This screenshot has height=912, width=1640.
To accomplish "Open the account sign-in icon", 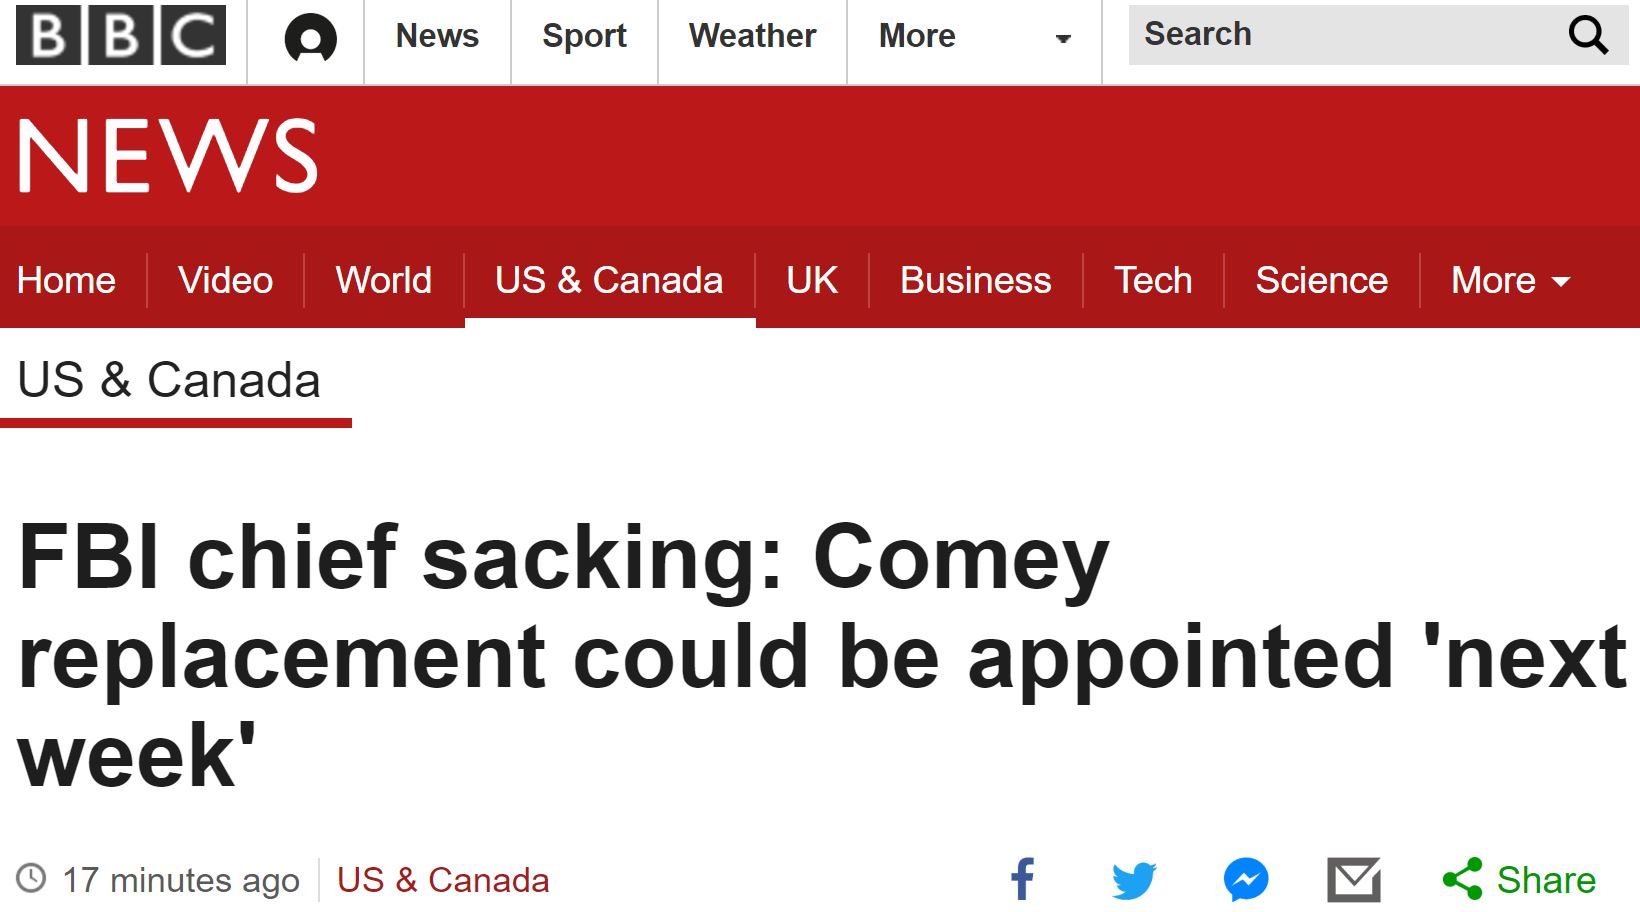I will click(x=310, y=39).
